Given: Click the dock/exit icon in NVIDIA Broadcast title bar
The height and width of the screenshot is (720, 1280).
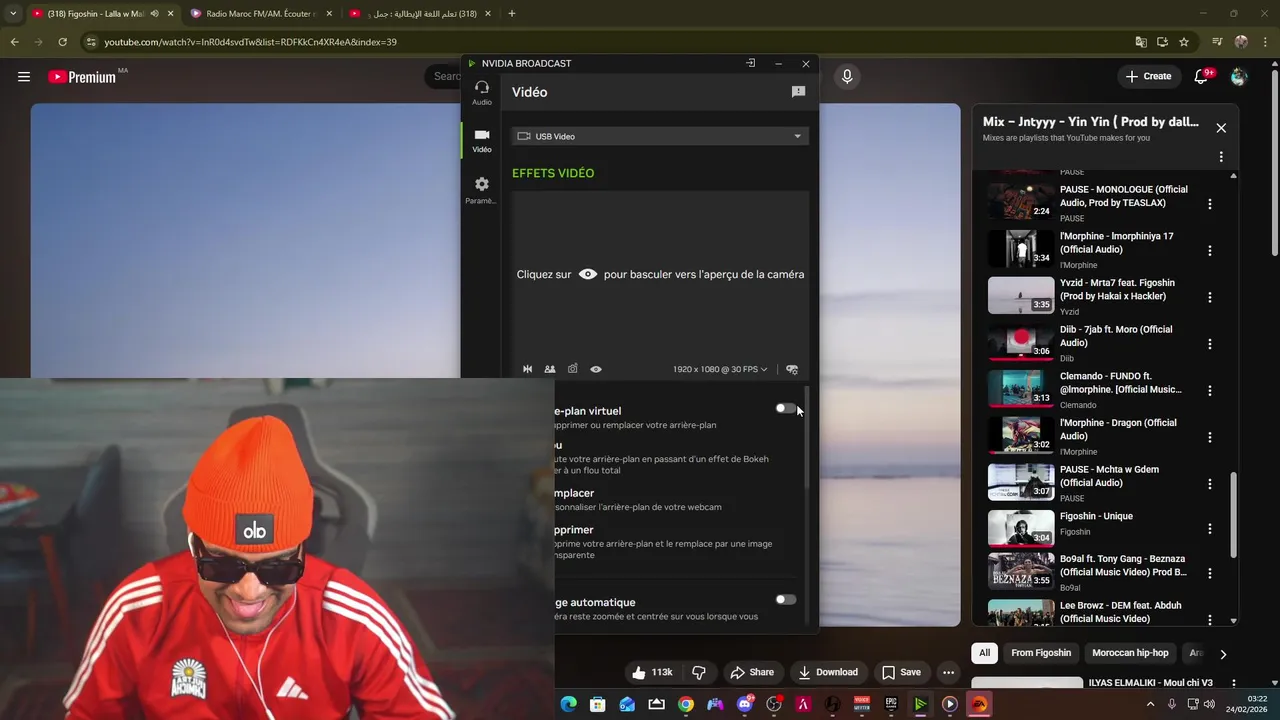Looking at the screenshot, I should point(751,63).
